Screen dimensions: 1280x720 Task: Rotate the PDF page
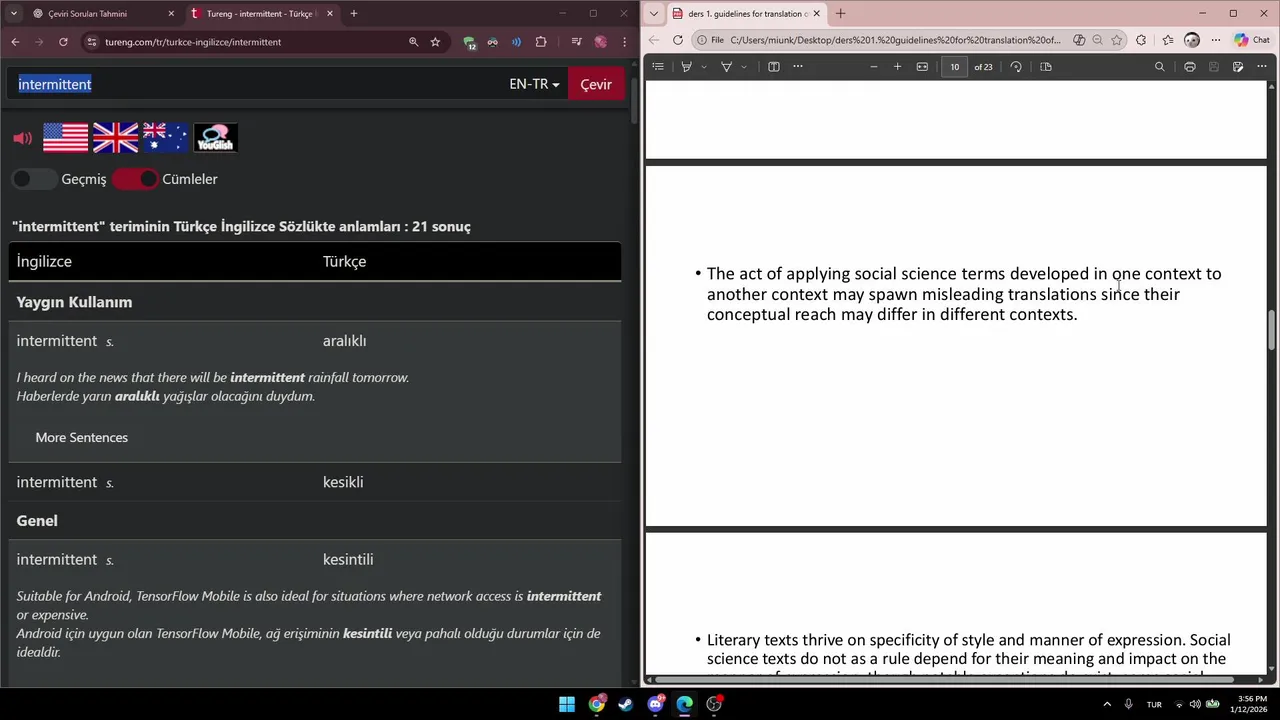[x=1016, y=67]
